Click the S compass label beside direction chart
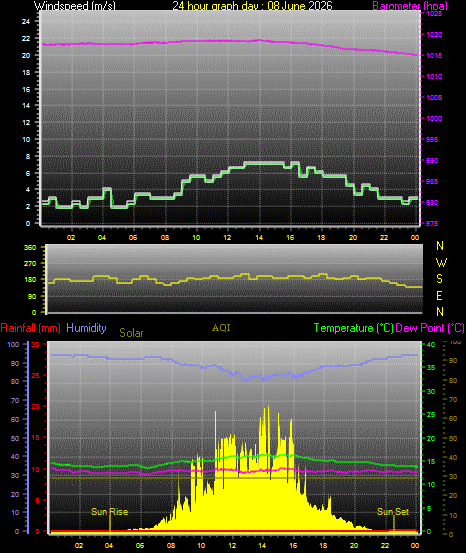The width and height of the screenshot is (466, 553). pos(439,279)
